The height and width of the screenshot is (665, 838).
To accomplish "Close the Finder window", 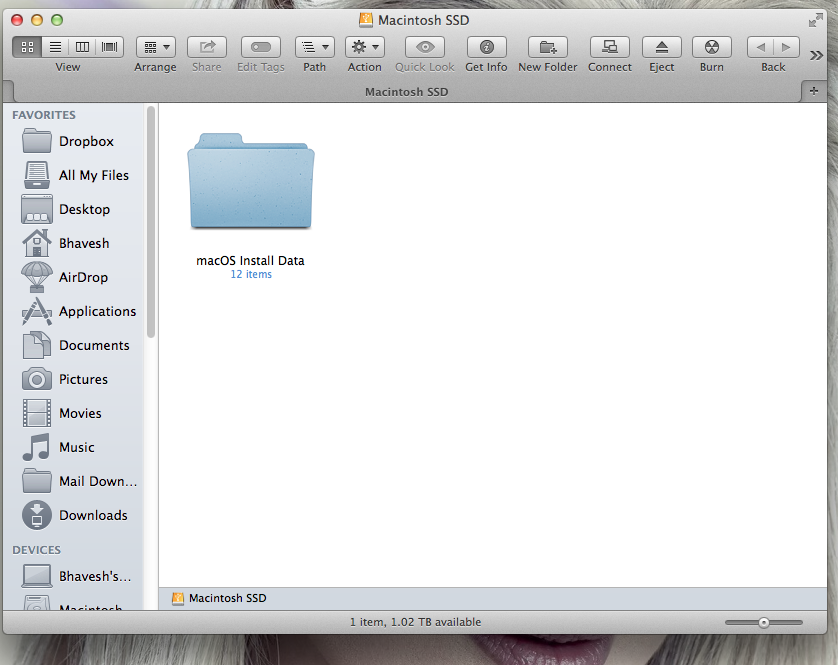I will pyautogui.click(x=17, y=20).
